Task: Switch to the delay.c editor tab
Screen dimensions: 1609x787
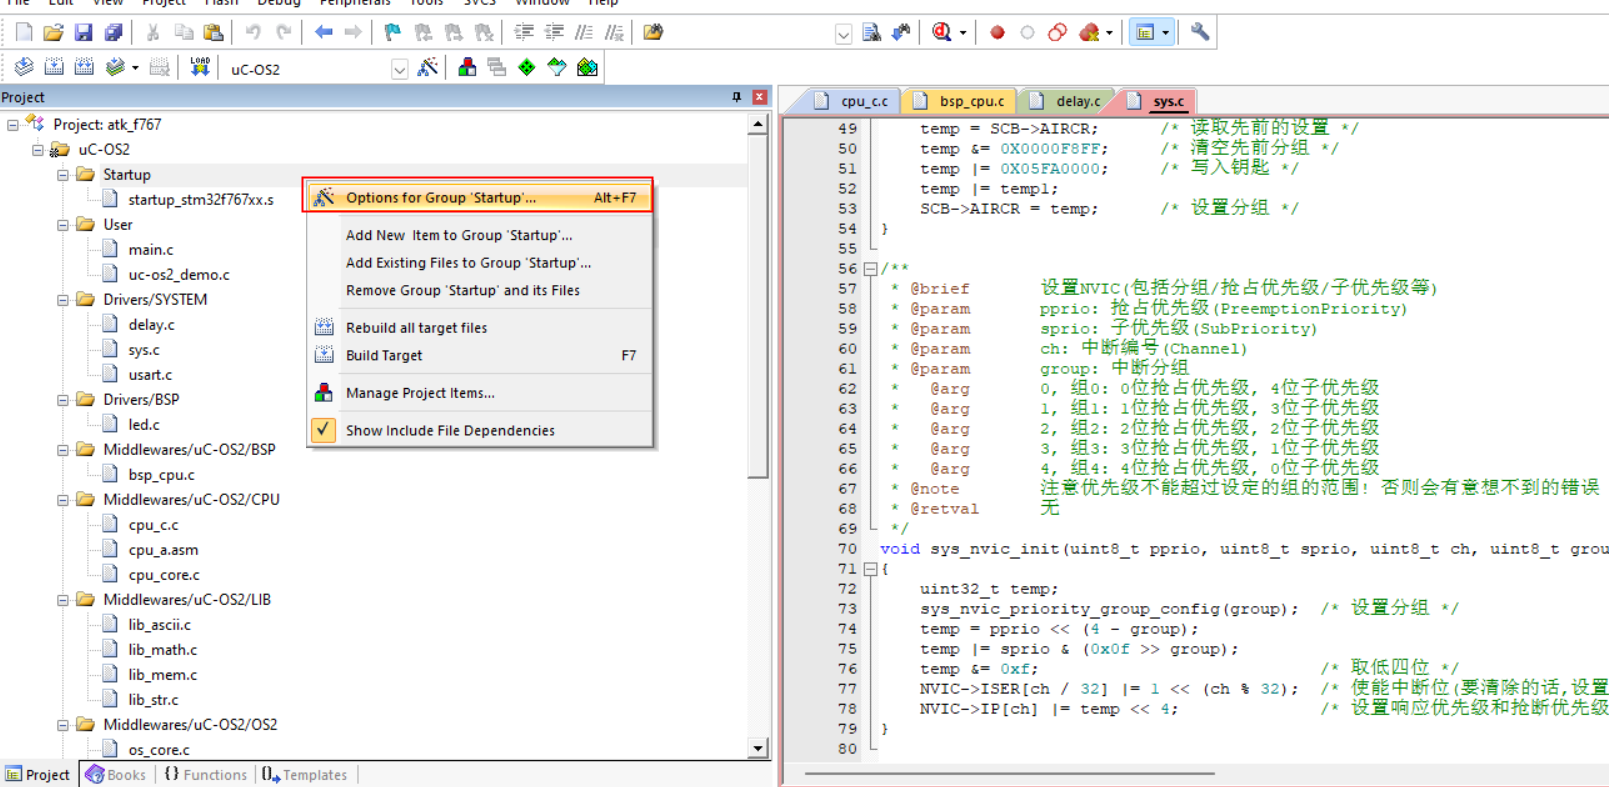Action: point(1077,101)
